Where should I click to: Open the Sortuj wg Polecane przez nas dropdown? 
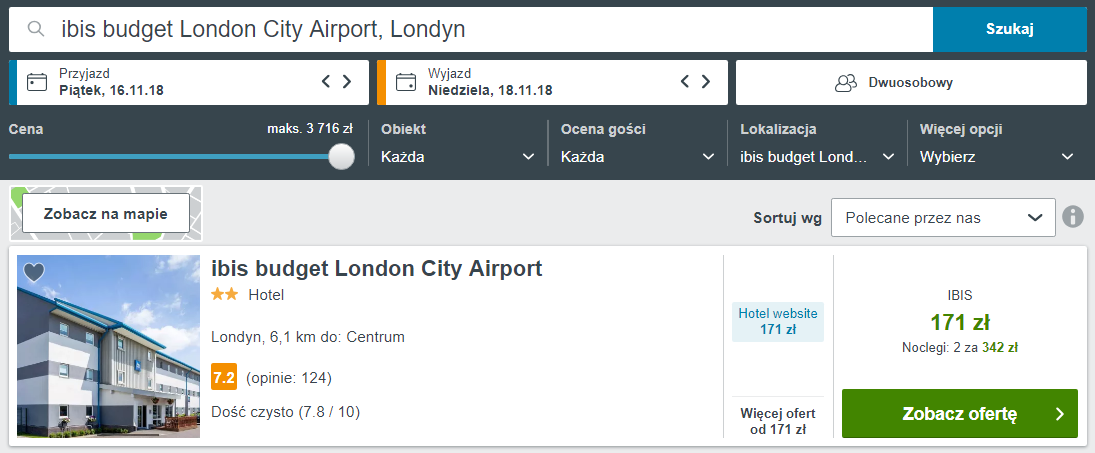(x=943, y=218)
